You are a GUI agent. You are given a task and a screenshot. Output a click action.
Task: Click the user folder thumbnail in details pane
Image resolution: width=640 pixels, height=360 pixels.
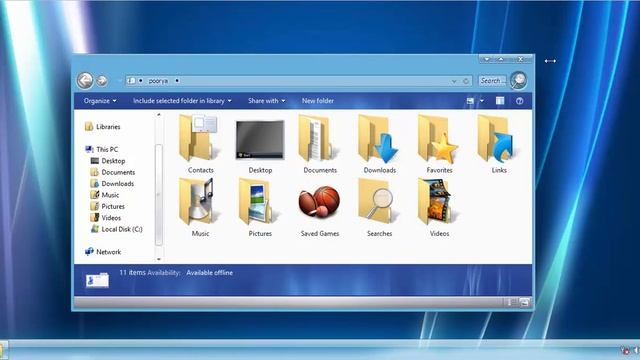98,280
